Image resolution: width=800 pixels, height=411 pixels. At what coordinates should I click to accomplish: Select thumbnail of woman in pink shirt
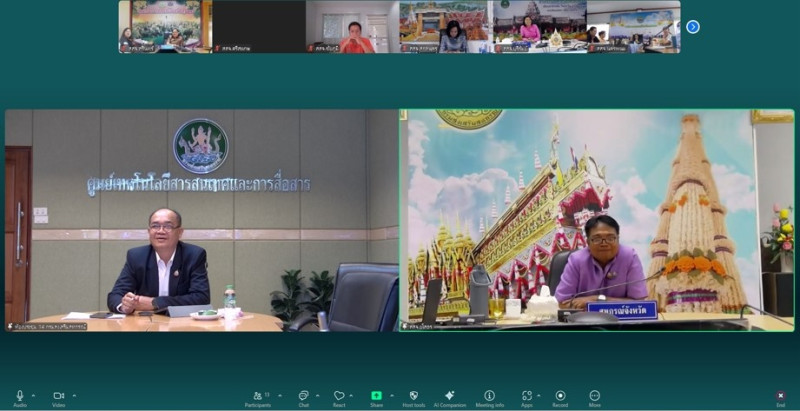(x=539, y=27)
